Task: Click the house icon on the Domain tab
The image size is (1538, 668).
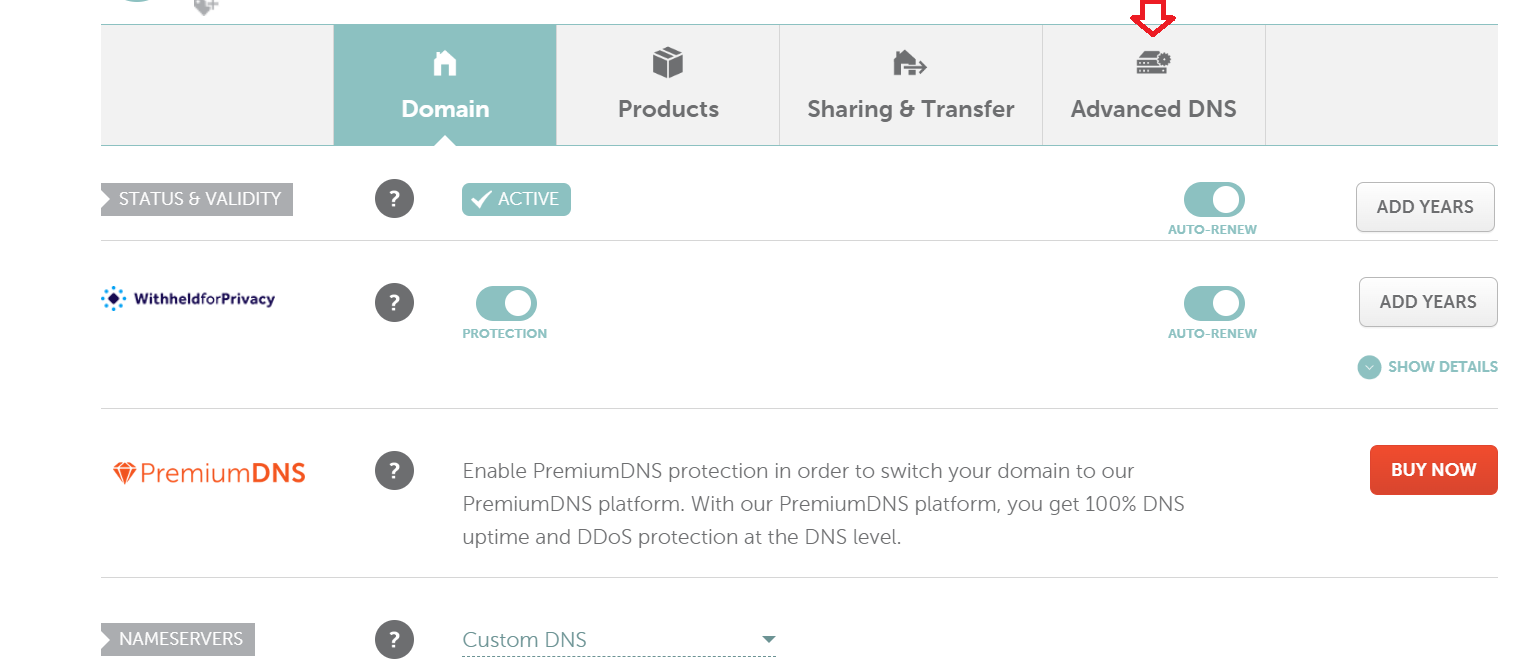Action: click(x=445, y=64)
